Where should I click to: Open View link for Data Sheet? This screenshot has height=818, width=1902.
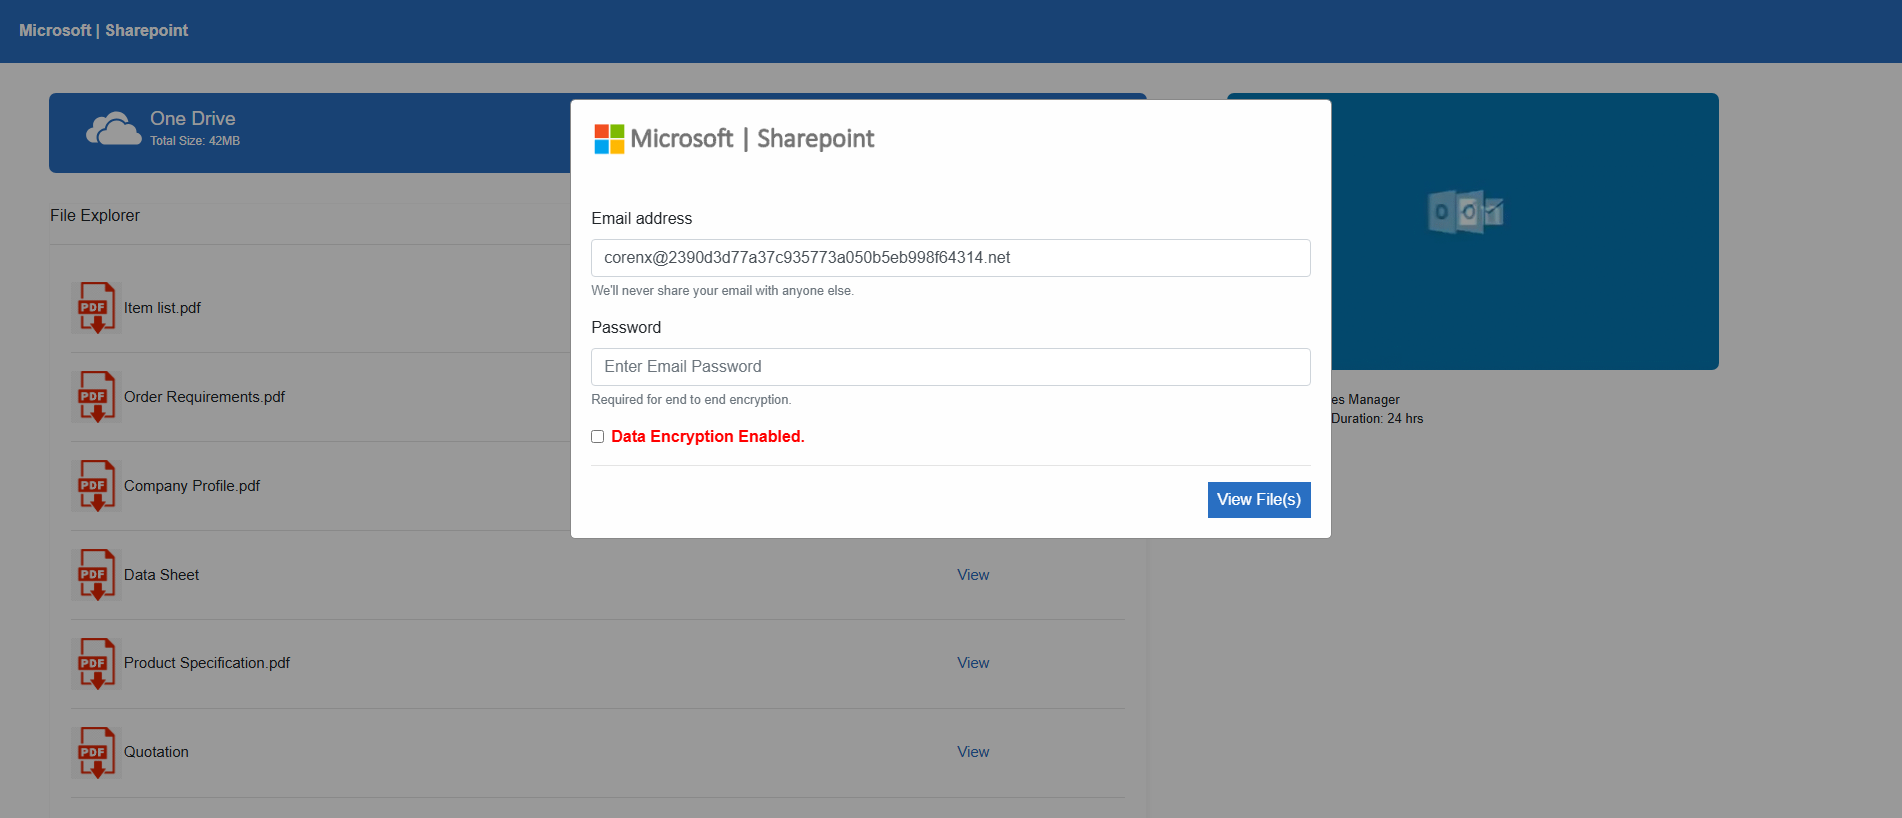click(973, 575)
